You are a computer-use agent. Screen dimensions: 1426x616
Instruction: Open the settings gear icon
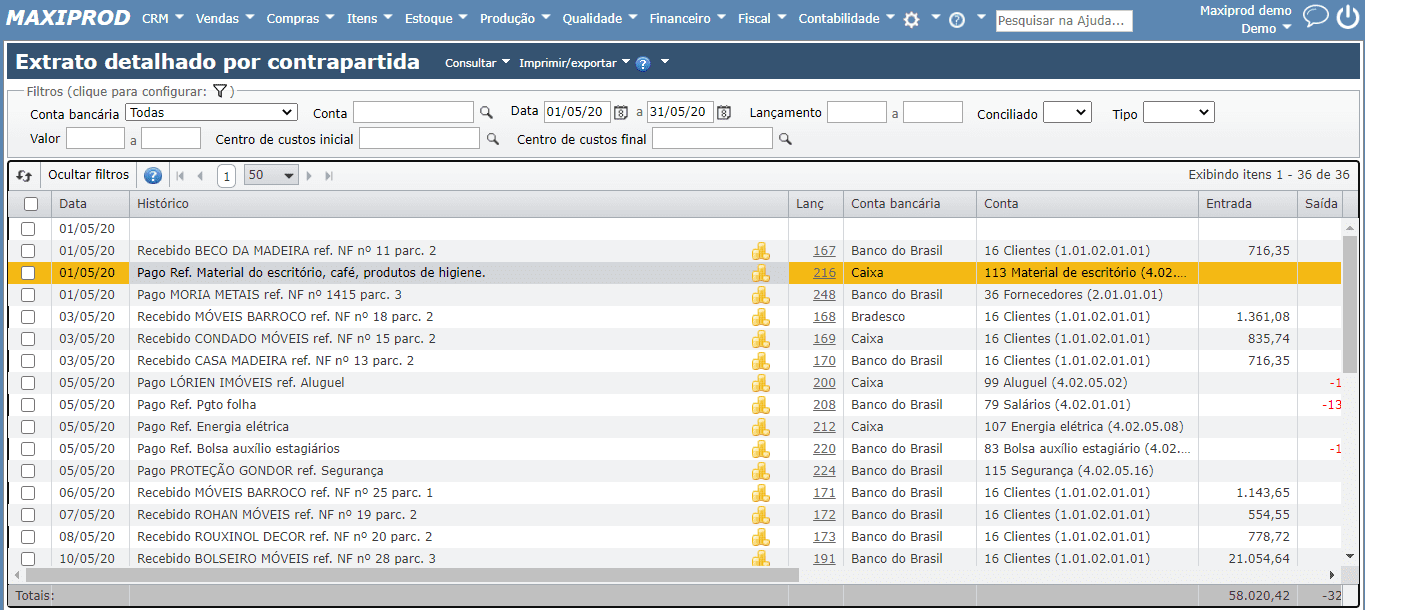[911, 19]
